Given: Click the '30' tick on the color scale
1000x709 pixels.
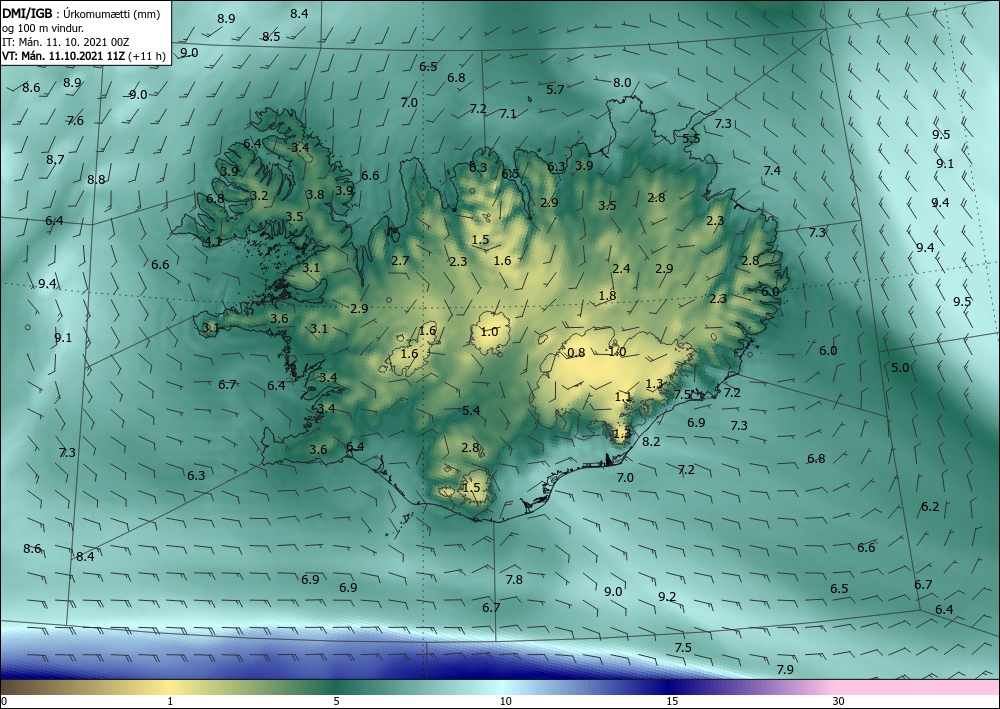Looking at the screenshot, I should (839, 702).
